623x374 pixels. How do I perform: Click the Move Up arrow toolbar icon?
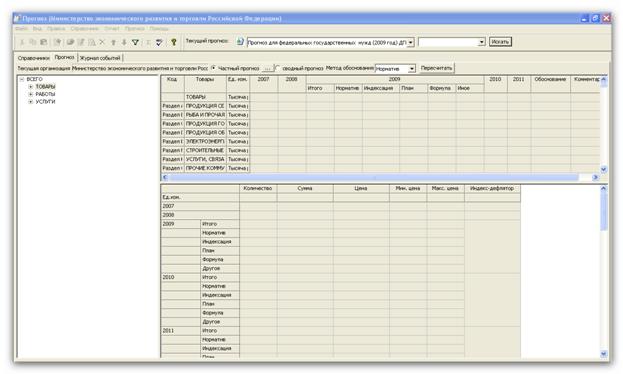[x=113, y=42]
